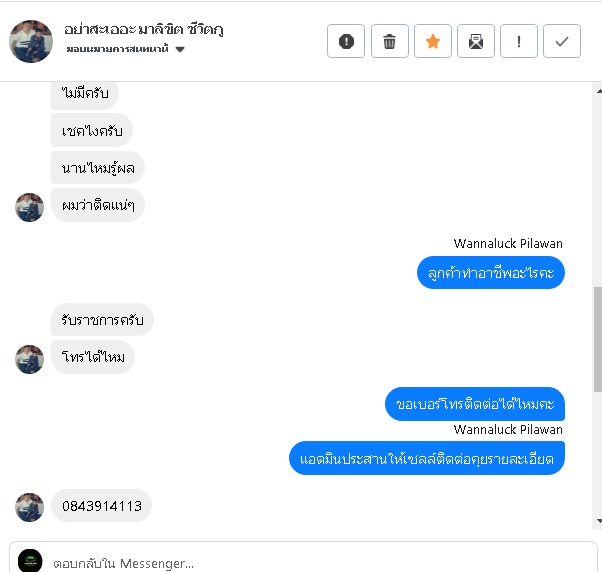The width and height of the screenshot is (602, 572).
Task: Click the first message bubble at top
Action: point(85,93)
